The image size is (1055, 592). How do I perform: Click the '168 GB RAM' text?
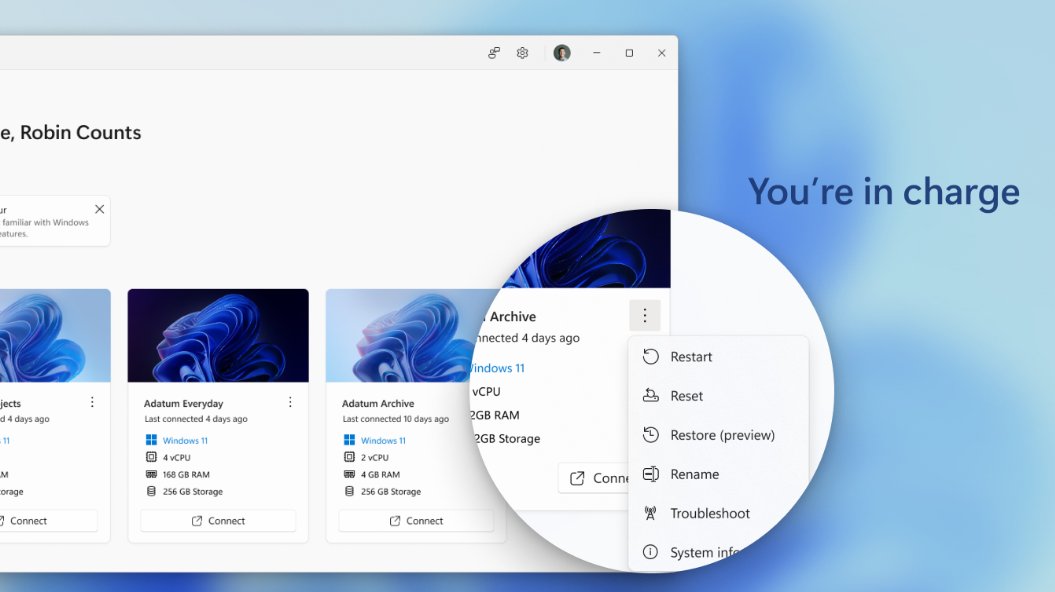click(186, 475)
